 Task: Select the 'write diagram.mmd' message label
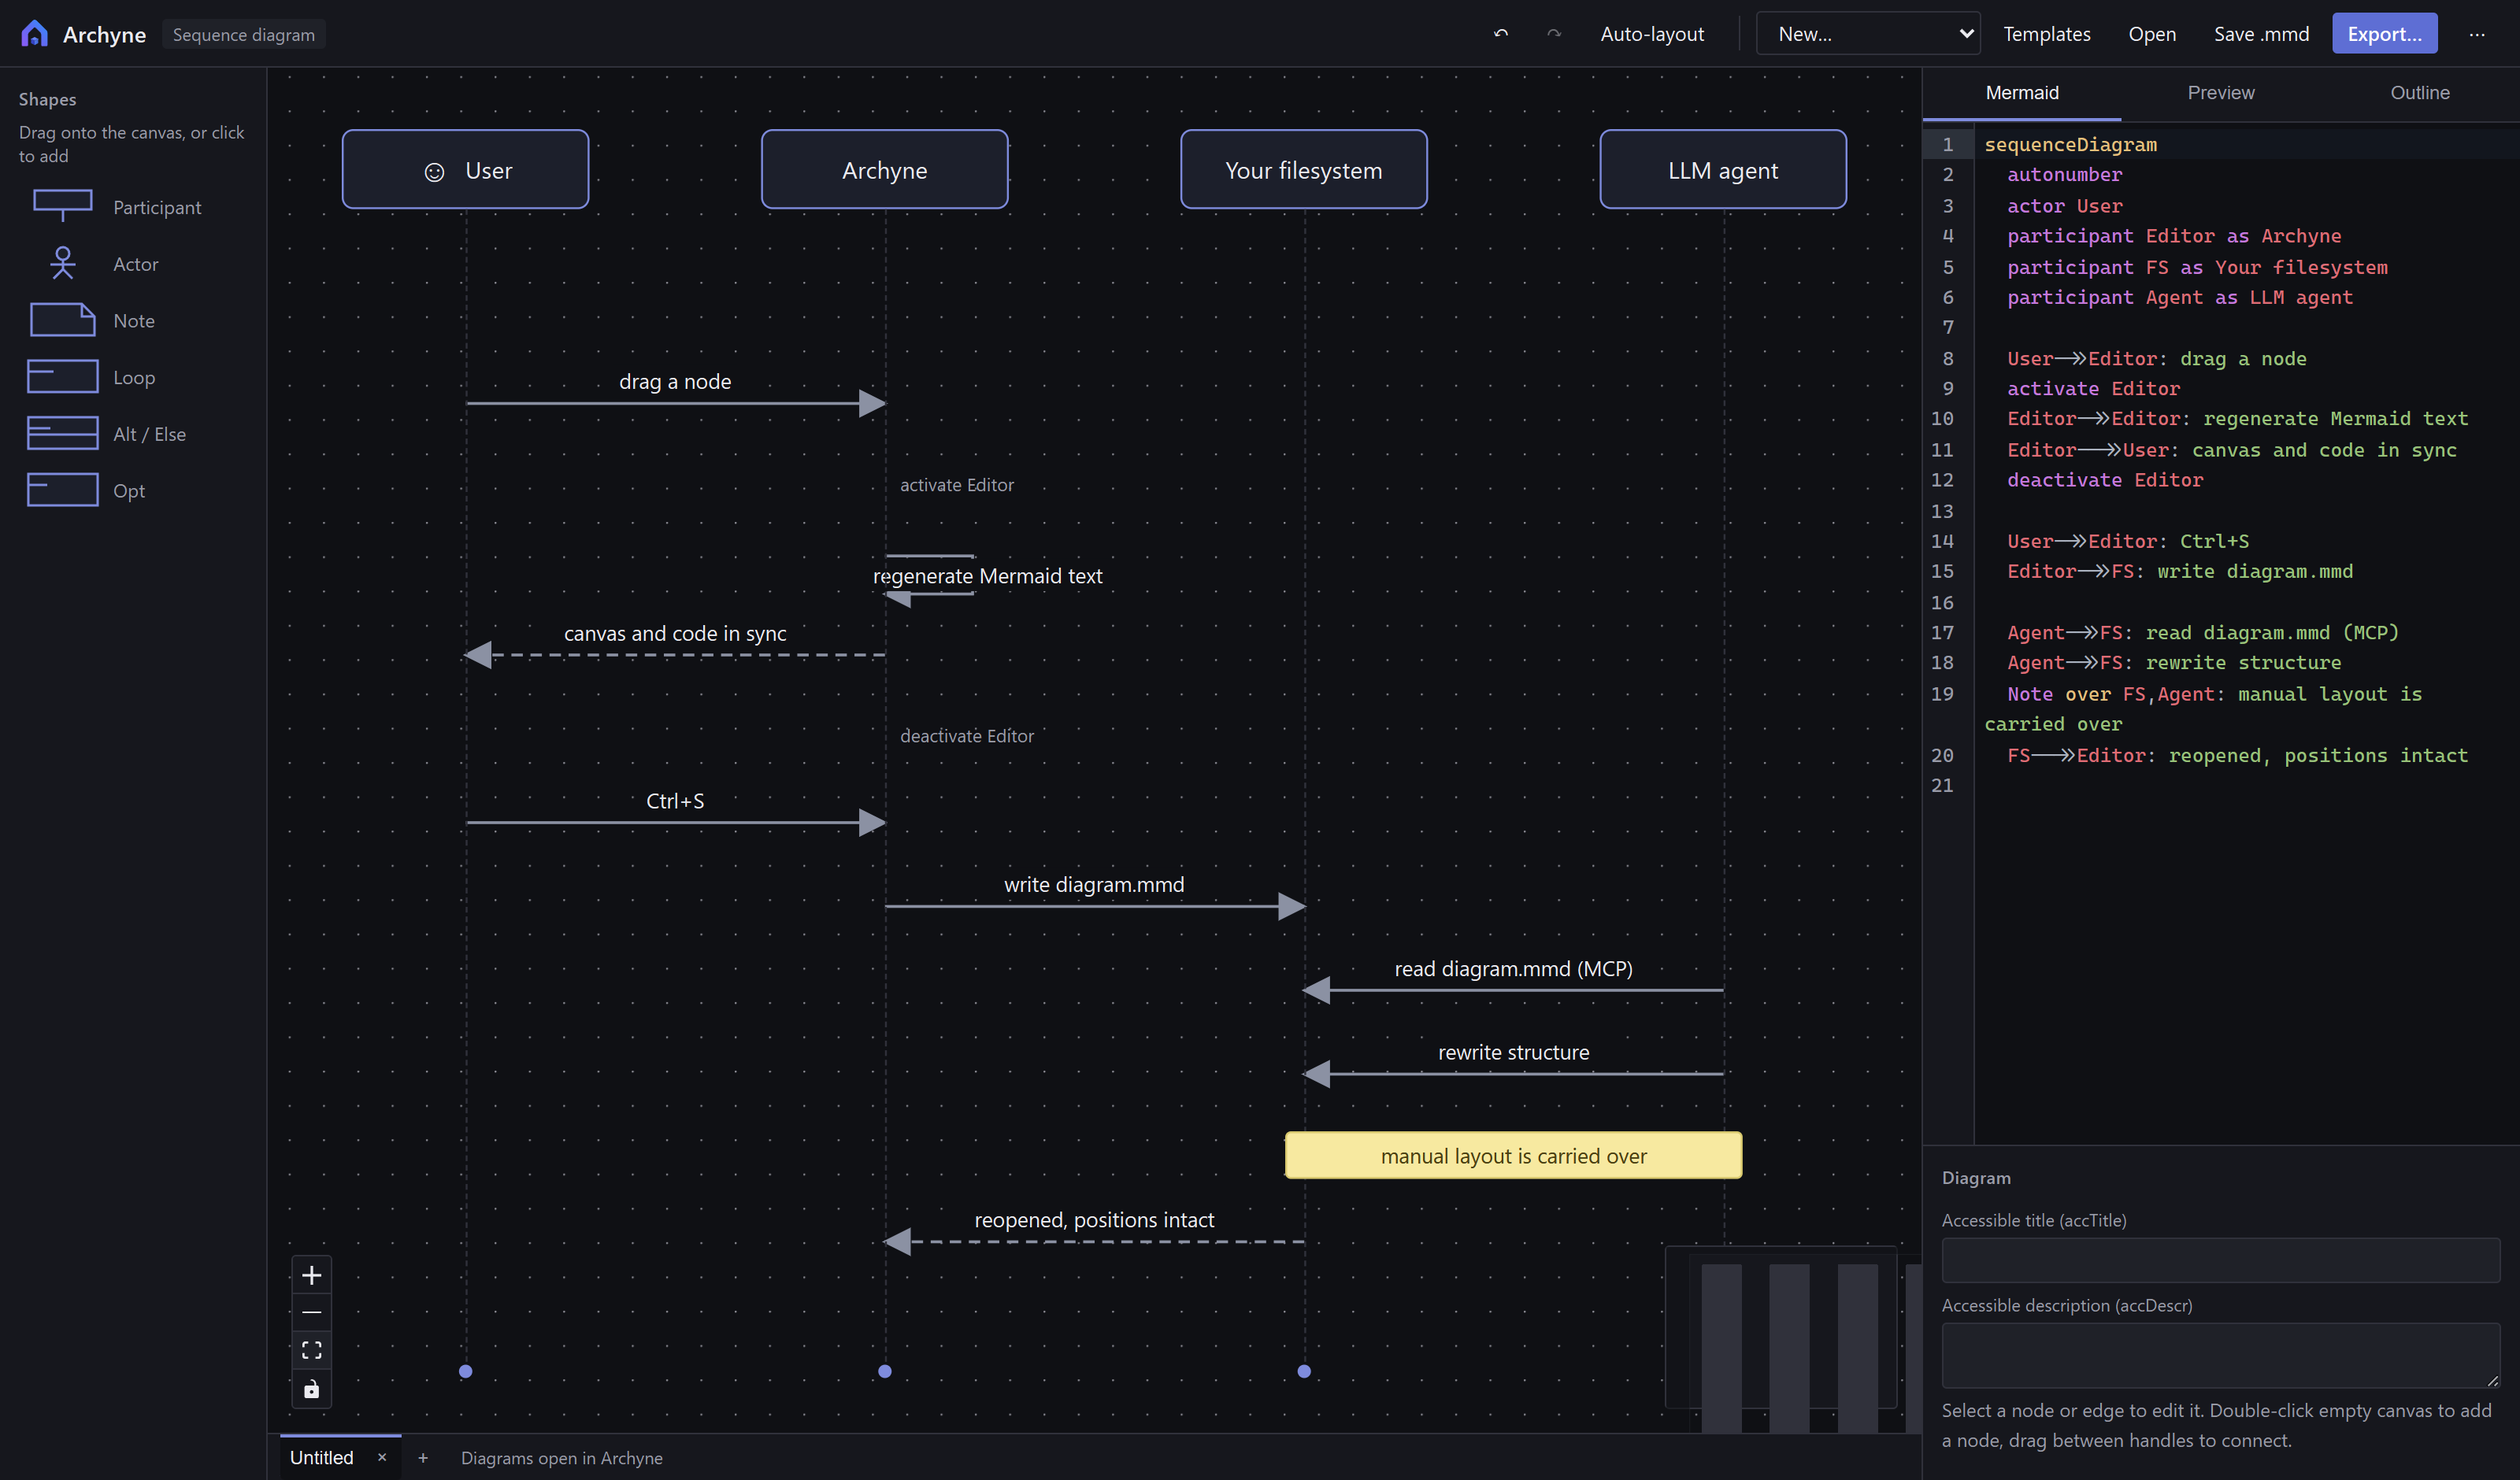(1094, 885)
